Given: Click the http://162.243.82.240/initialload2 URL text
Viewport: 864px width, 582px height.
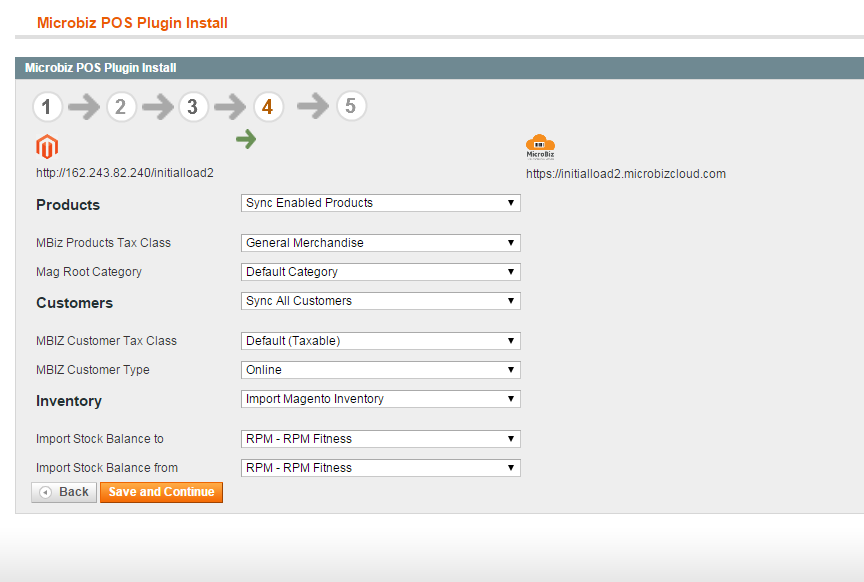Looking at the screenshot, I should [125, 173].
